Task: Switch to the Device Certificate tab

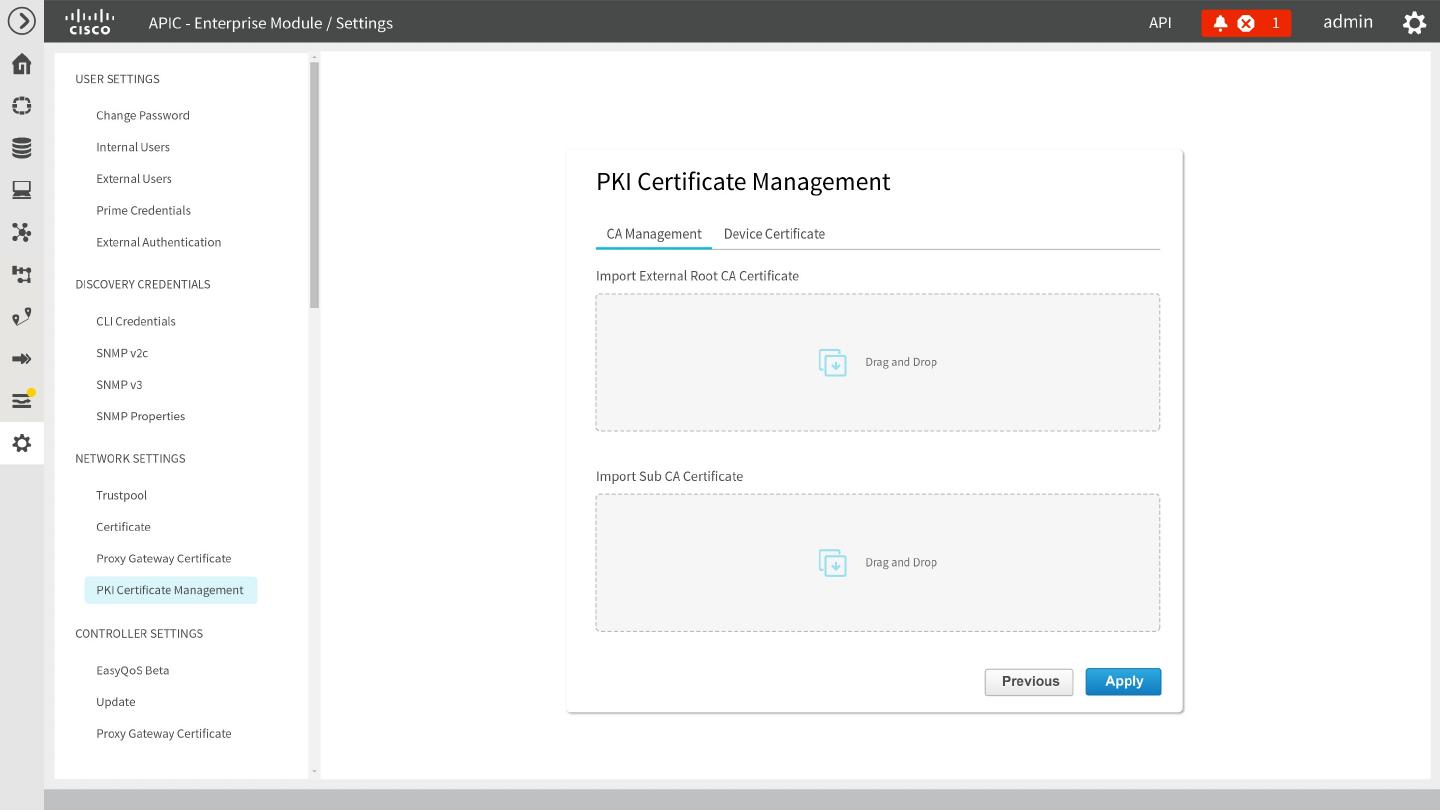Action: 774,234
